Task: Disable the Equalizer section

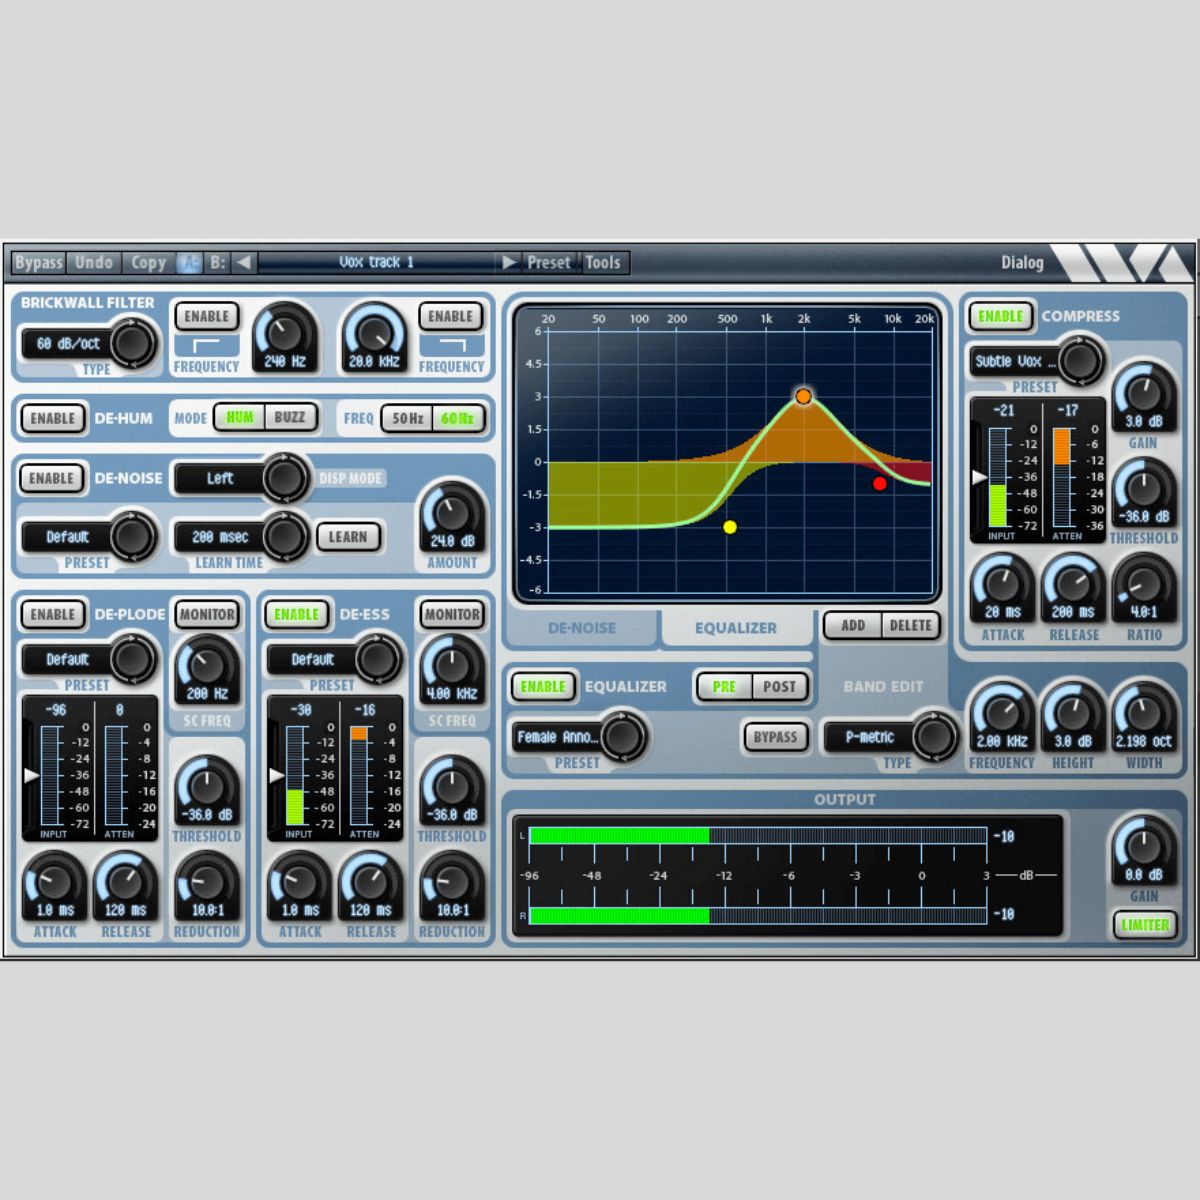Action: [x=543, y=686]
